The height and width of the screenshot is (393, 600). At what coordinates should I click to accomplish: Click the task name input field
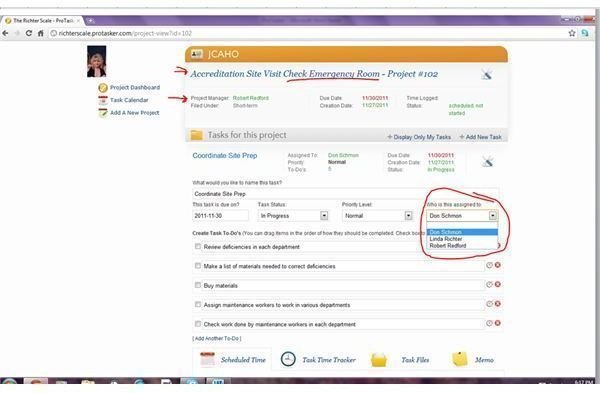tap(346, 194)
